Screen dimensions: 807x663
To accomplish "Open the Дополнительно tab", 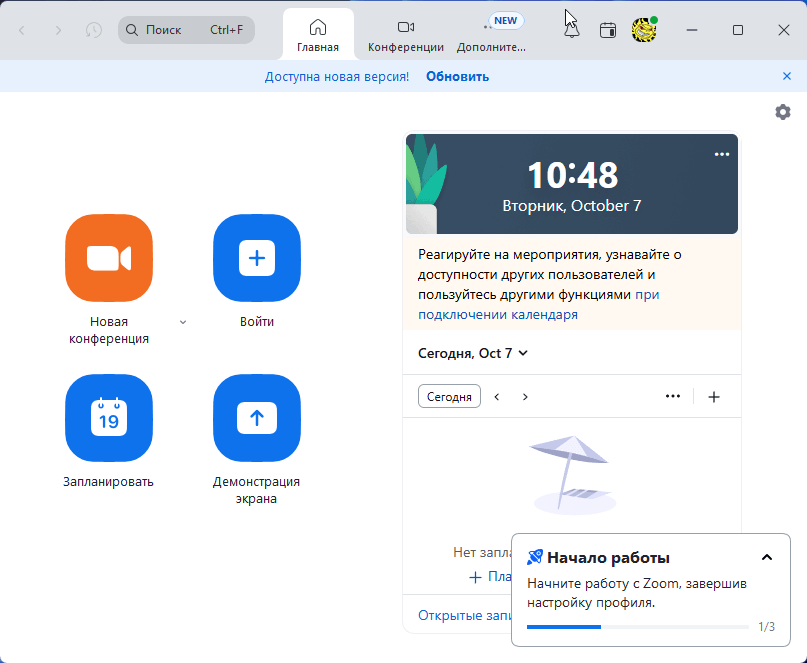I will (x=491, y=35).
